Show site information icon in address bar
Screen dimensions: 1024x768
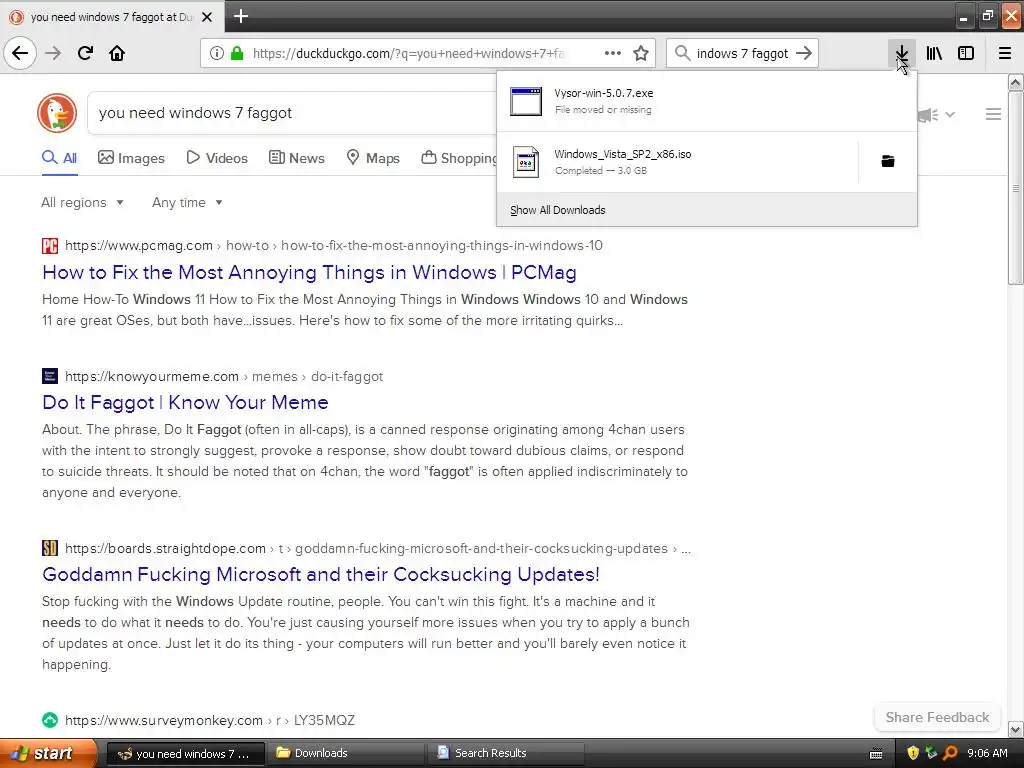point(217,54)
